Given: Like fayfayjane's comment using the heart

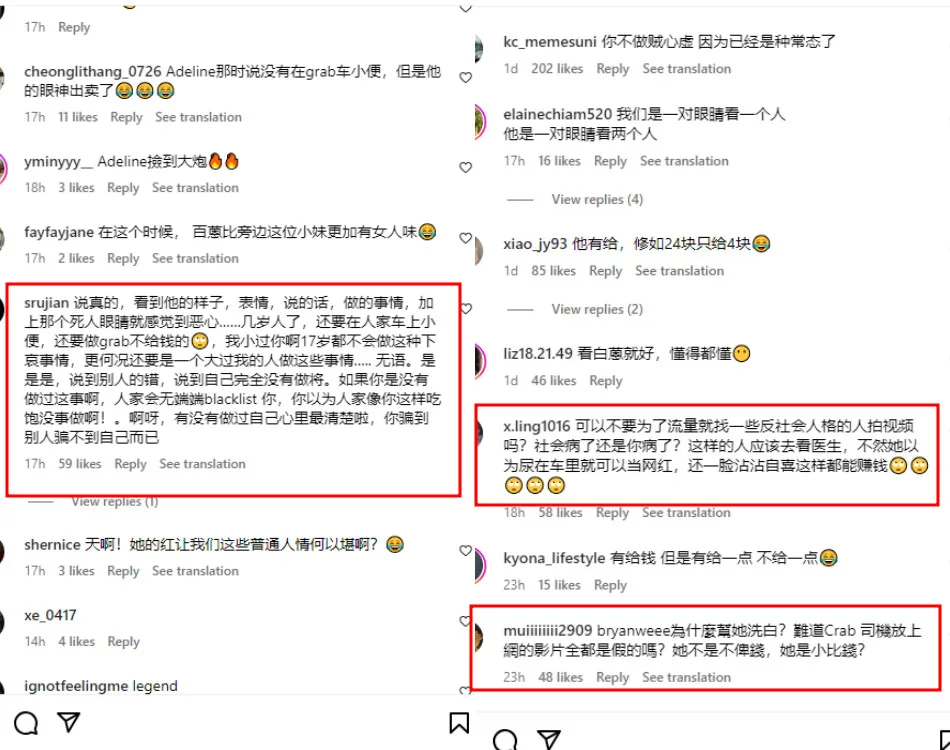Looking at the screenshot, I should [465, 238].
